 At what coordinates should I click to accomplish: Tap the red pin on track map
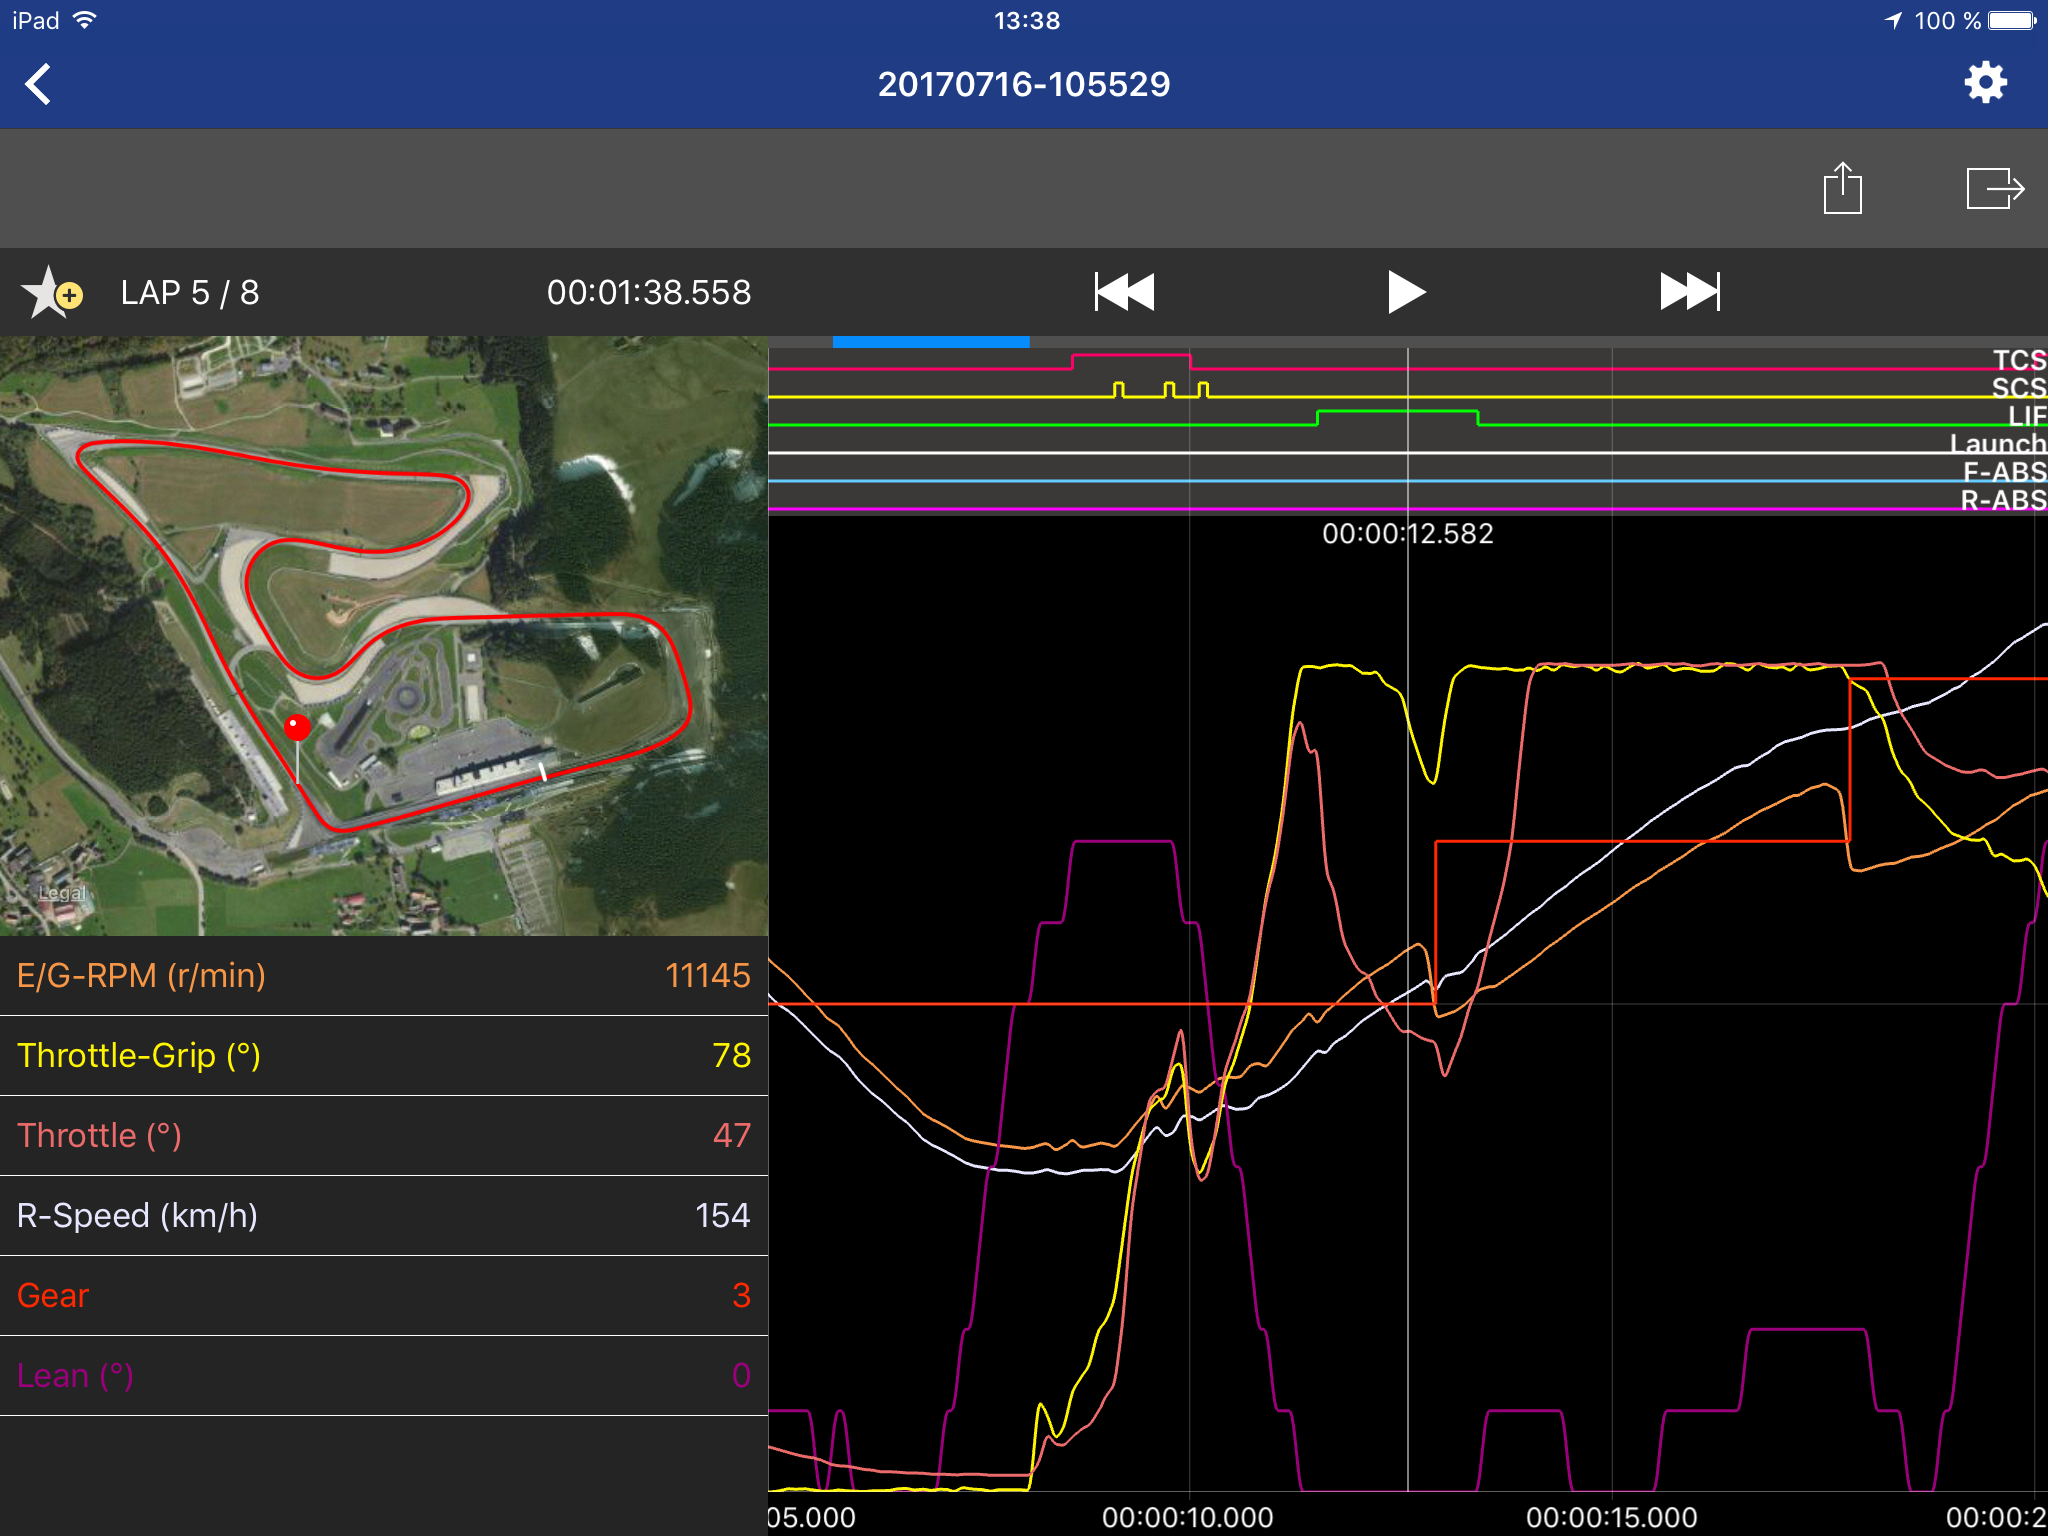point(297,727)
